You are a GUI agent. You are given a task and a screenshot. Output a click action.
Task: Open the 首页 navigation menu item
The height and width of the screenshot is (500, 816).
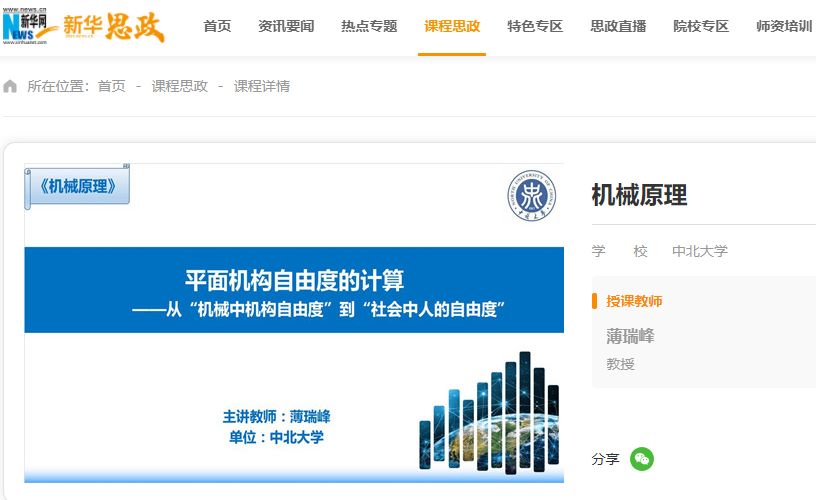217,27
